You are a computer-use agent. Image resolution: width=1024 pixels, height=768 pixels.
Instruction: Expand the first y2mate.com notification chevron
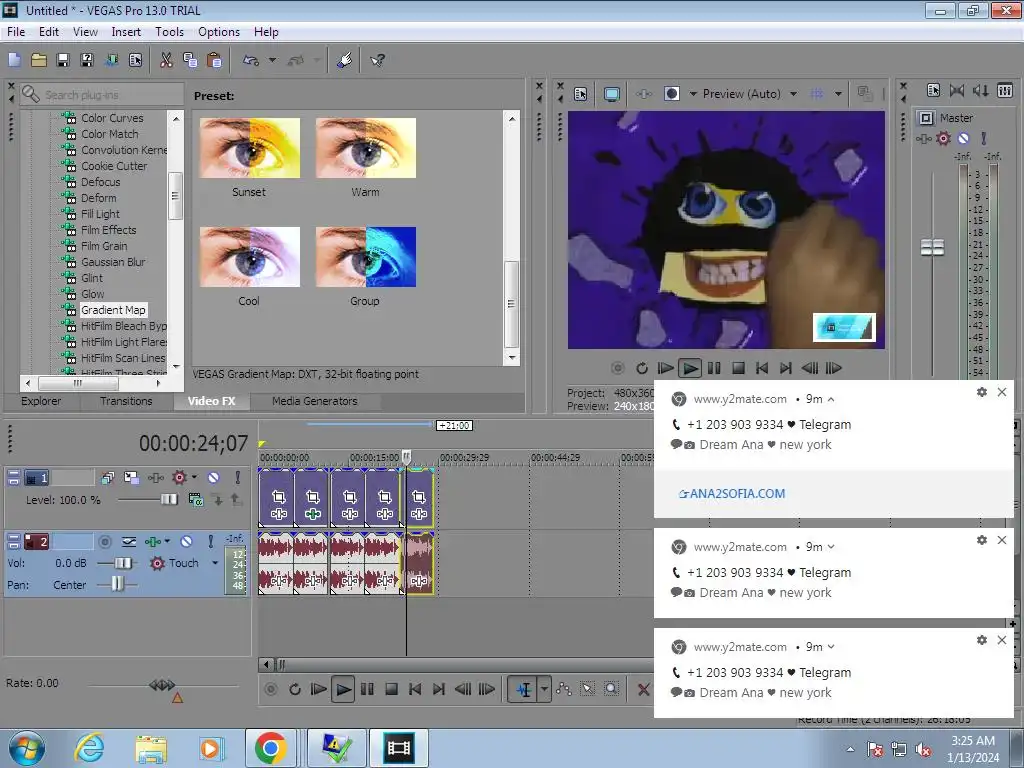tap(831, 399)
